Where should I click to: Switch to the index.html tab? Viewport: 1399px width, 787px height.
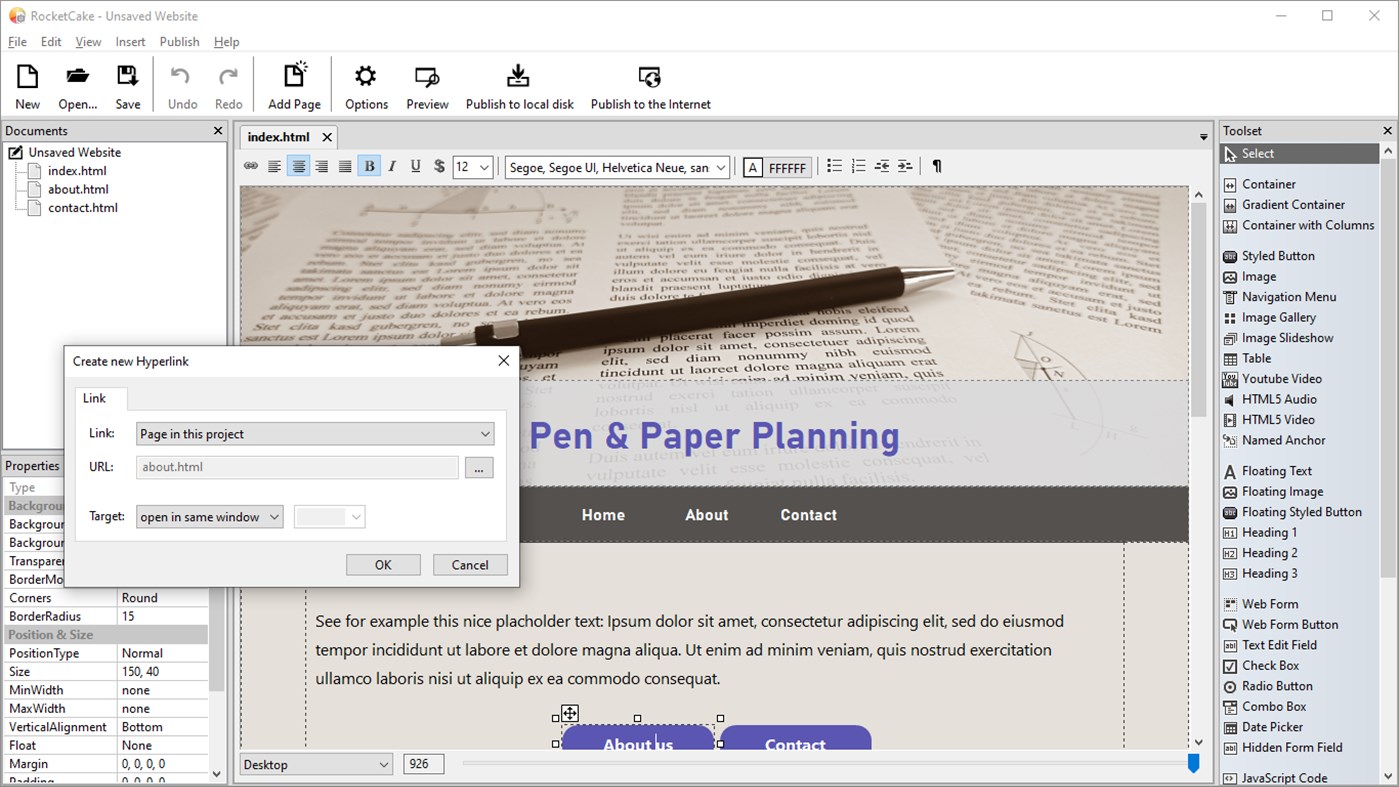pos(279,137)
